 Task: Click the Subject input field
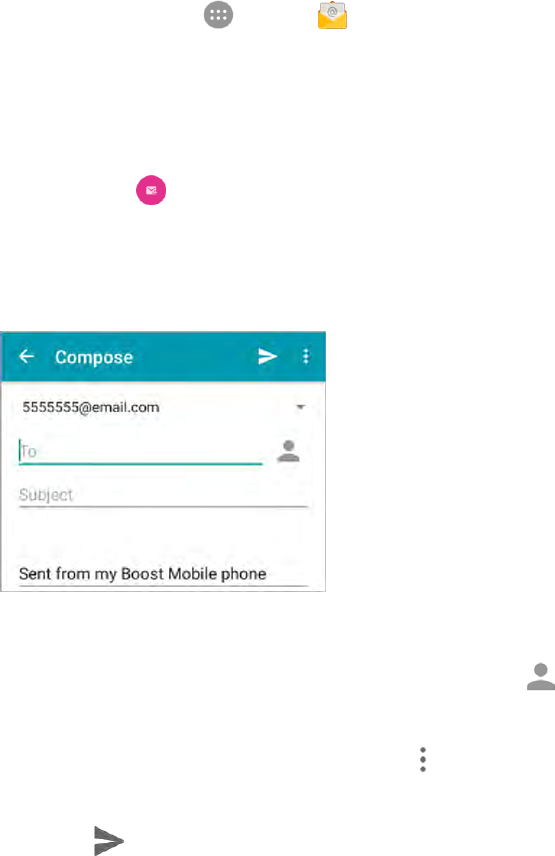tap(163, 495)
